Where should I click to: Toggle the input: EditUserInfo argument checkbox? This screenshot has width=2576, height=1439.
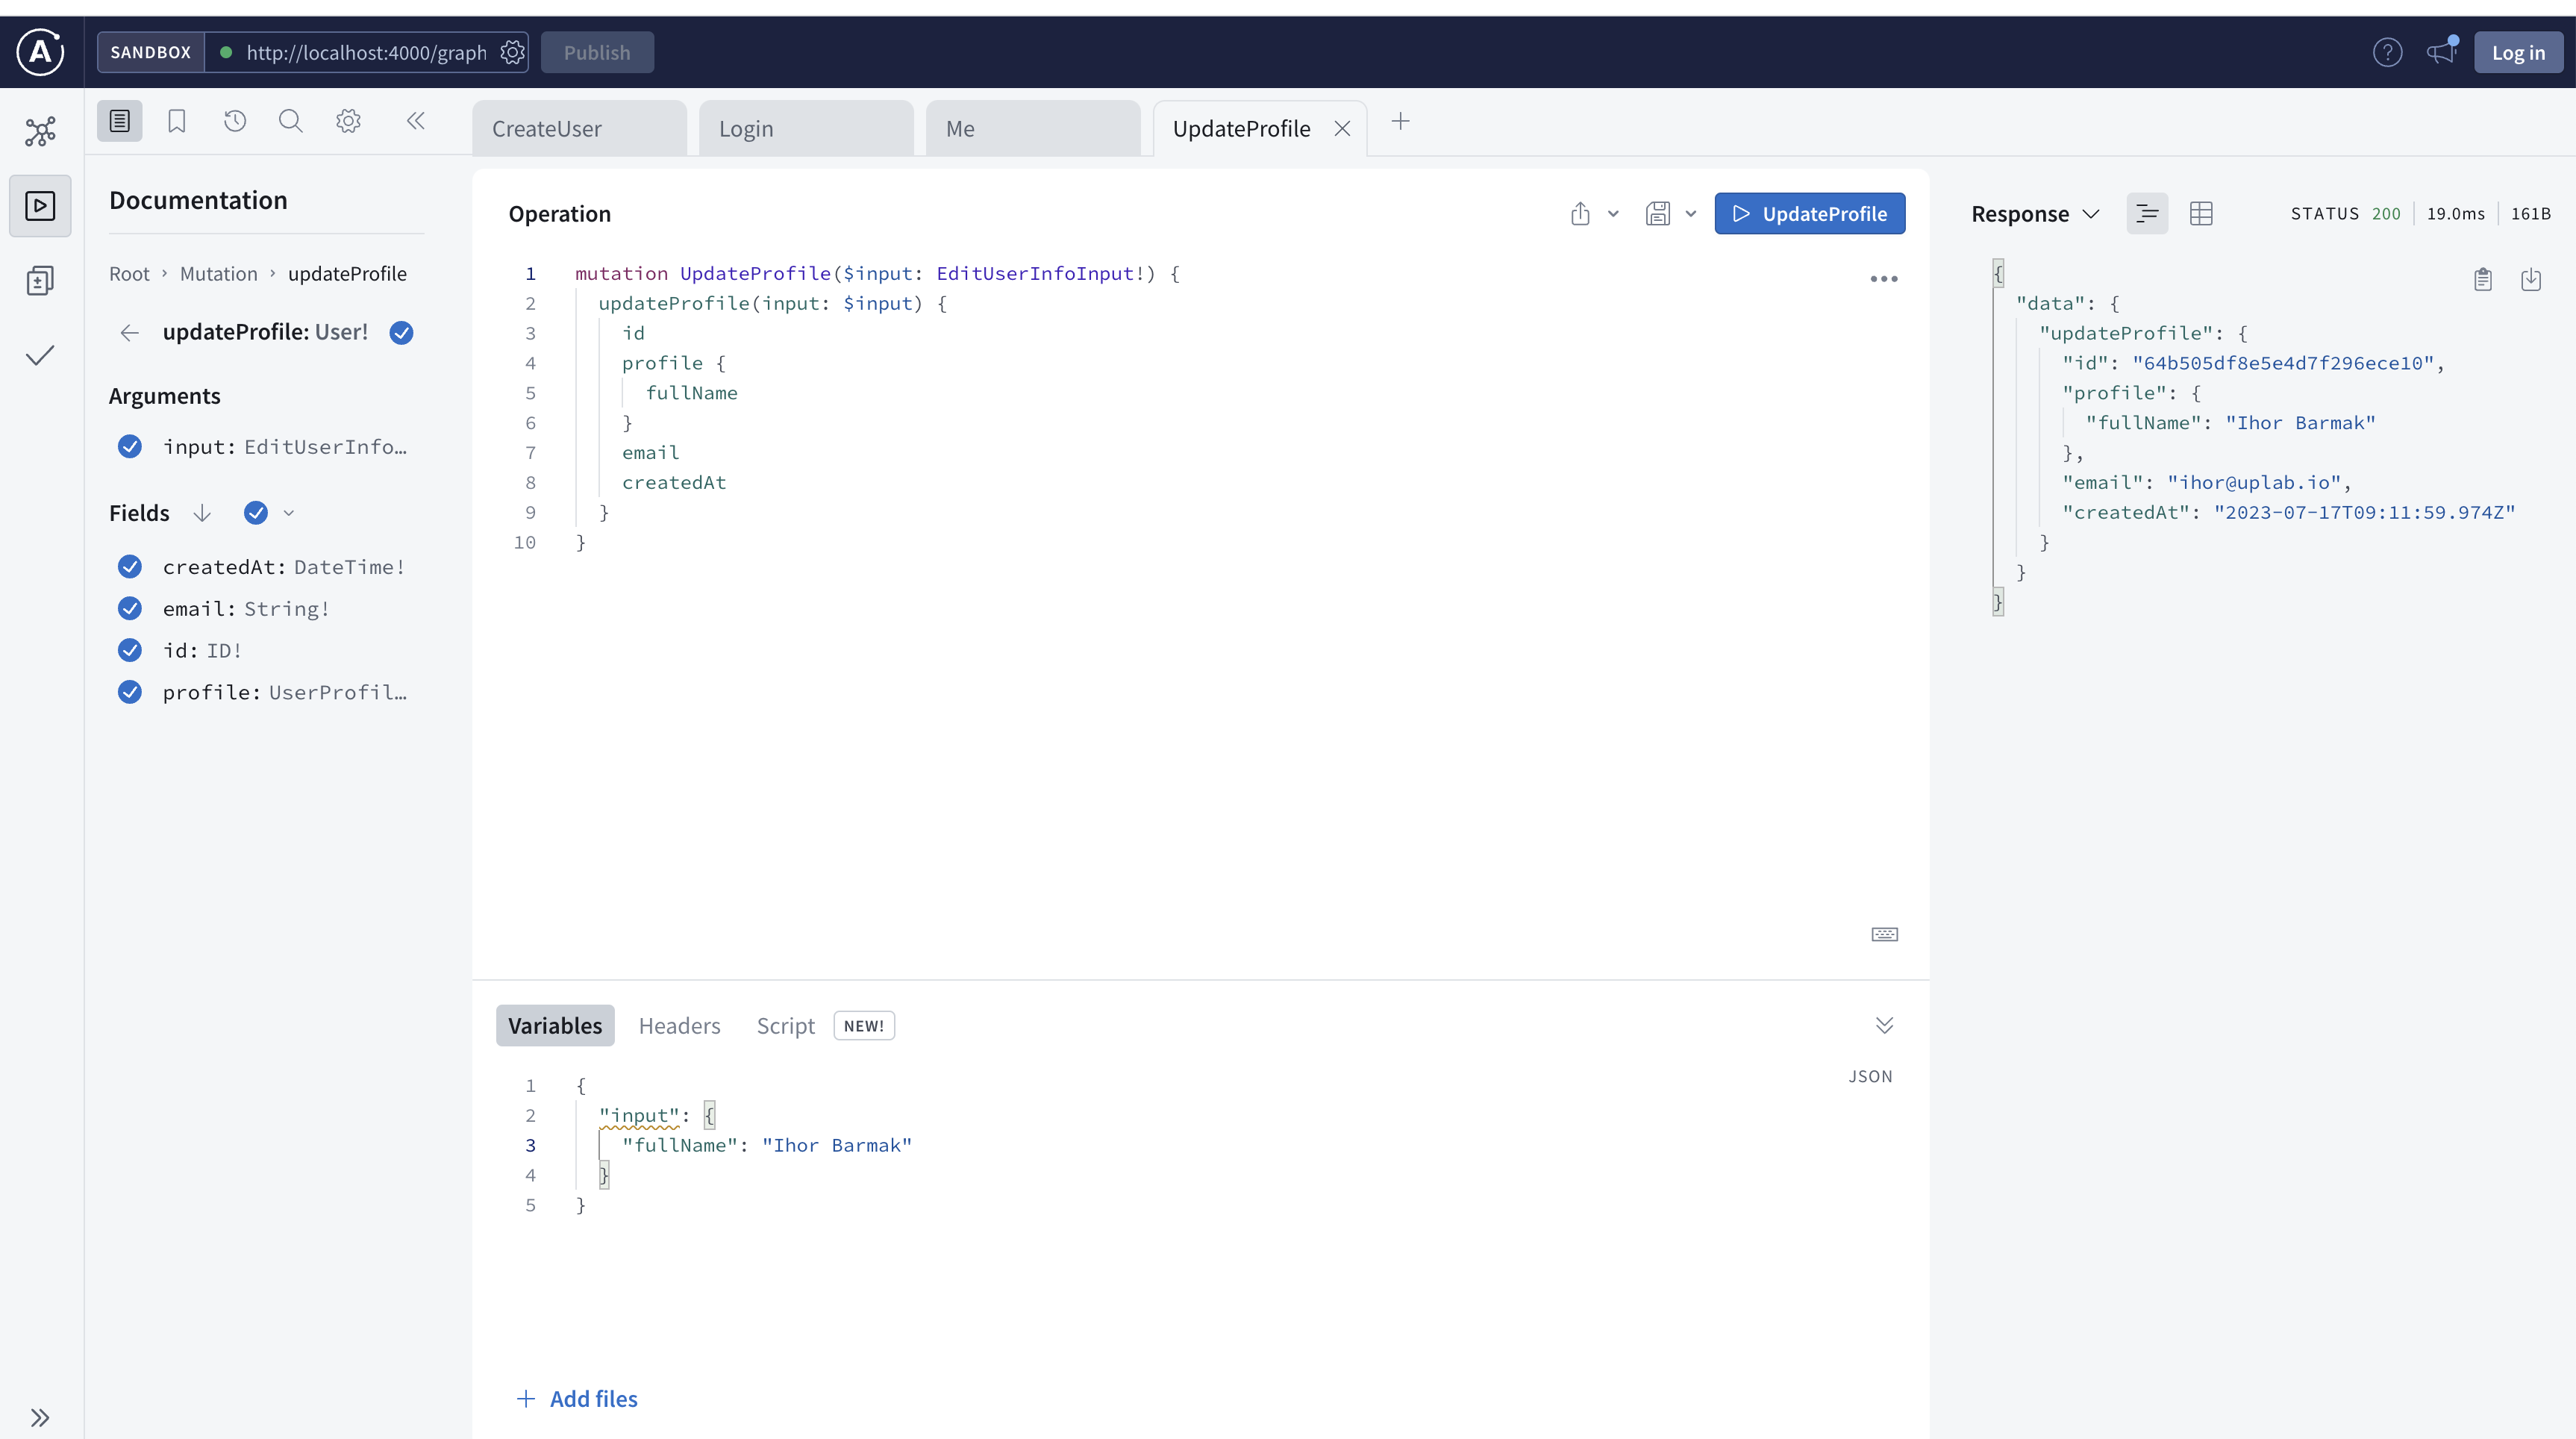point(130,446)
